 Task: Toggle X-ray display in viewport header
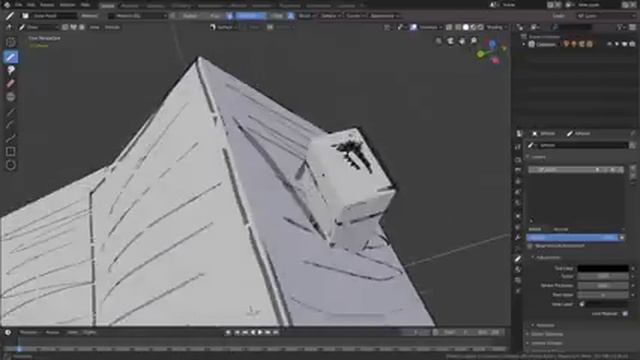tap(449, 27)
